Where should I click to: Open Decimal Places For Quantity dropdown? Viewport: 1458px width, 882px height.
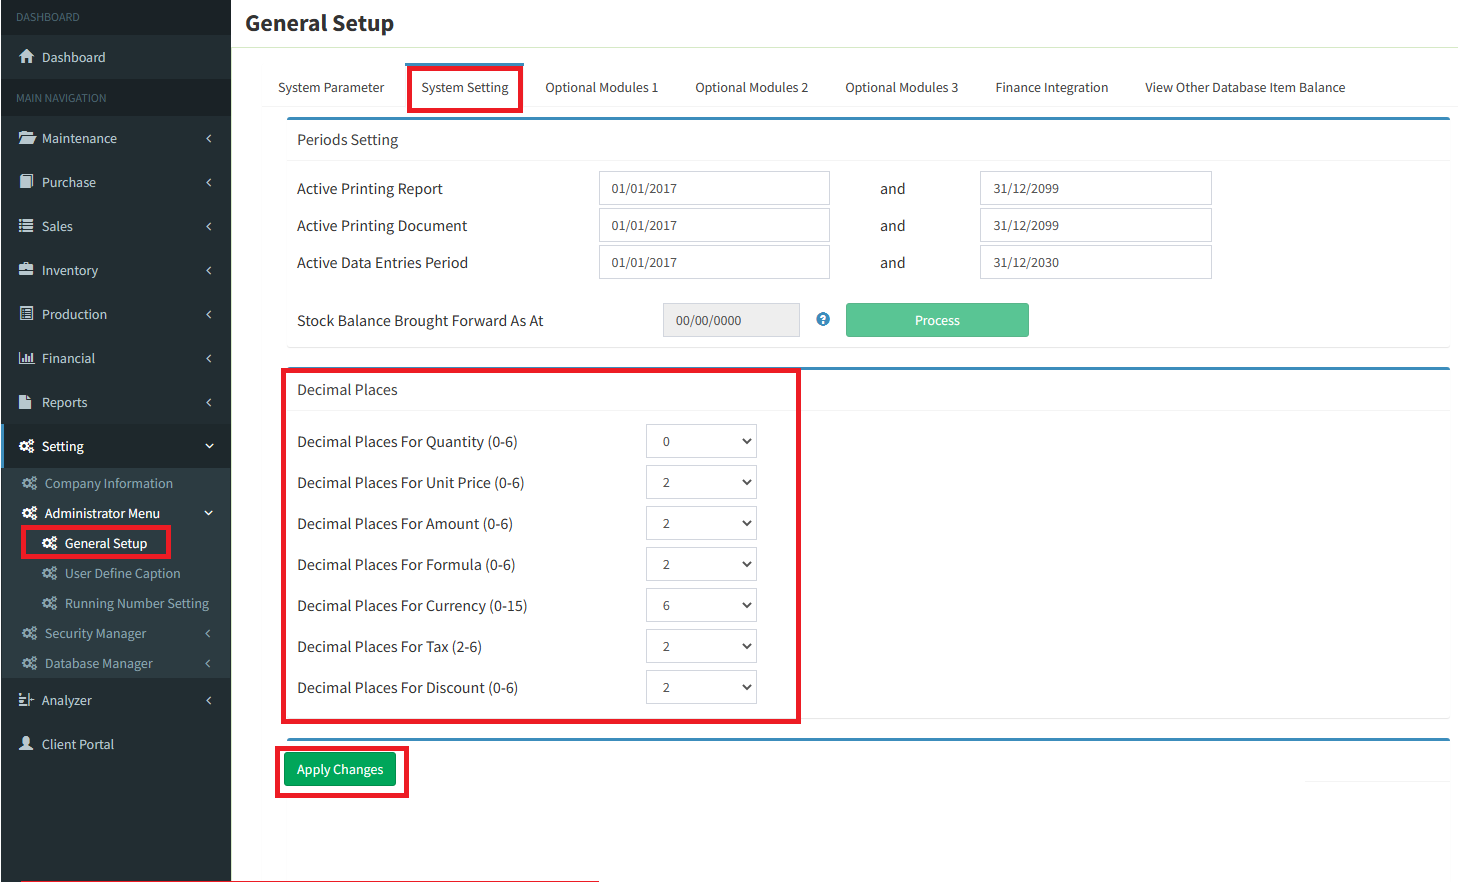(x=701, y=441)
